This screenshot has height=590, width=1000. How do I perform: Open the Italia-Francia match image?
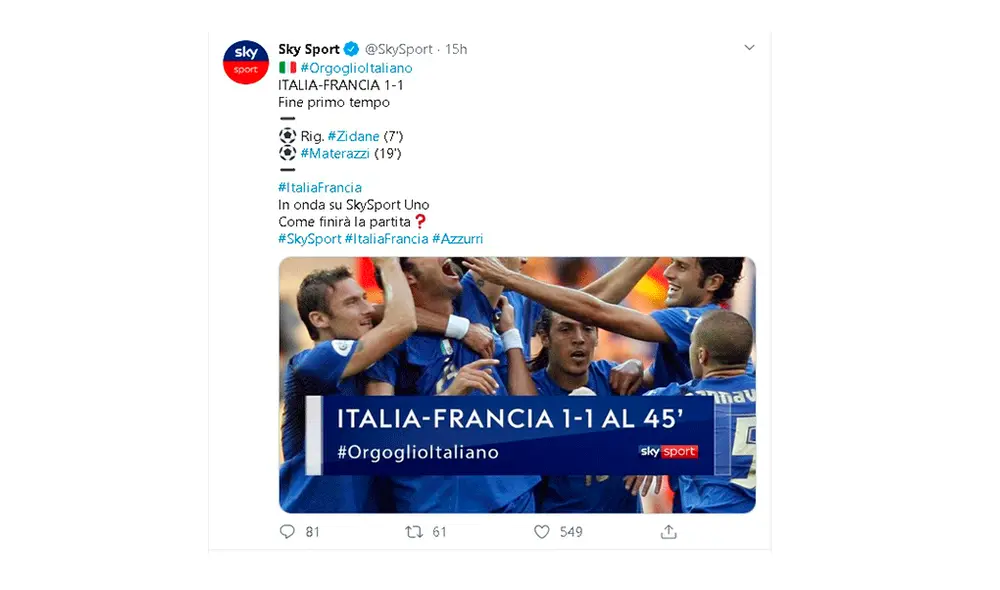pos(517,385)
